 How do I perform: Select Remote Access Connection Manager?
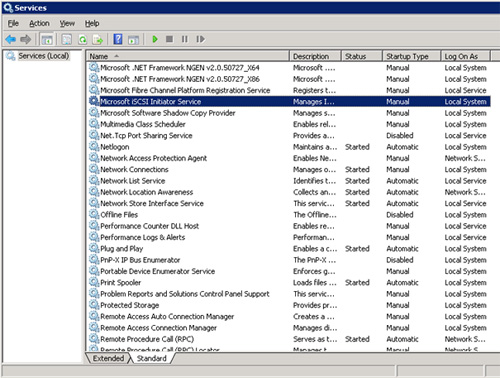(x=289, y=328)
